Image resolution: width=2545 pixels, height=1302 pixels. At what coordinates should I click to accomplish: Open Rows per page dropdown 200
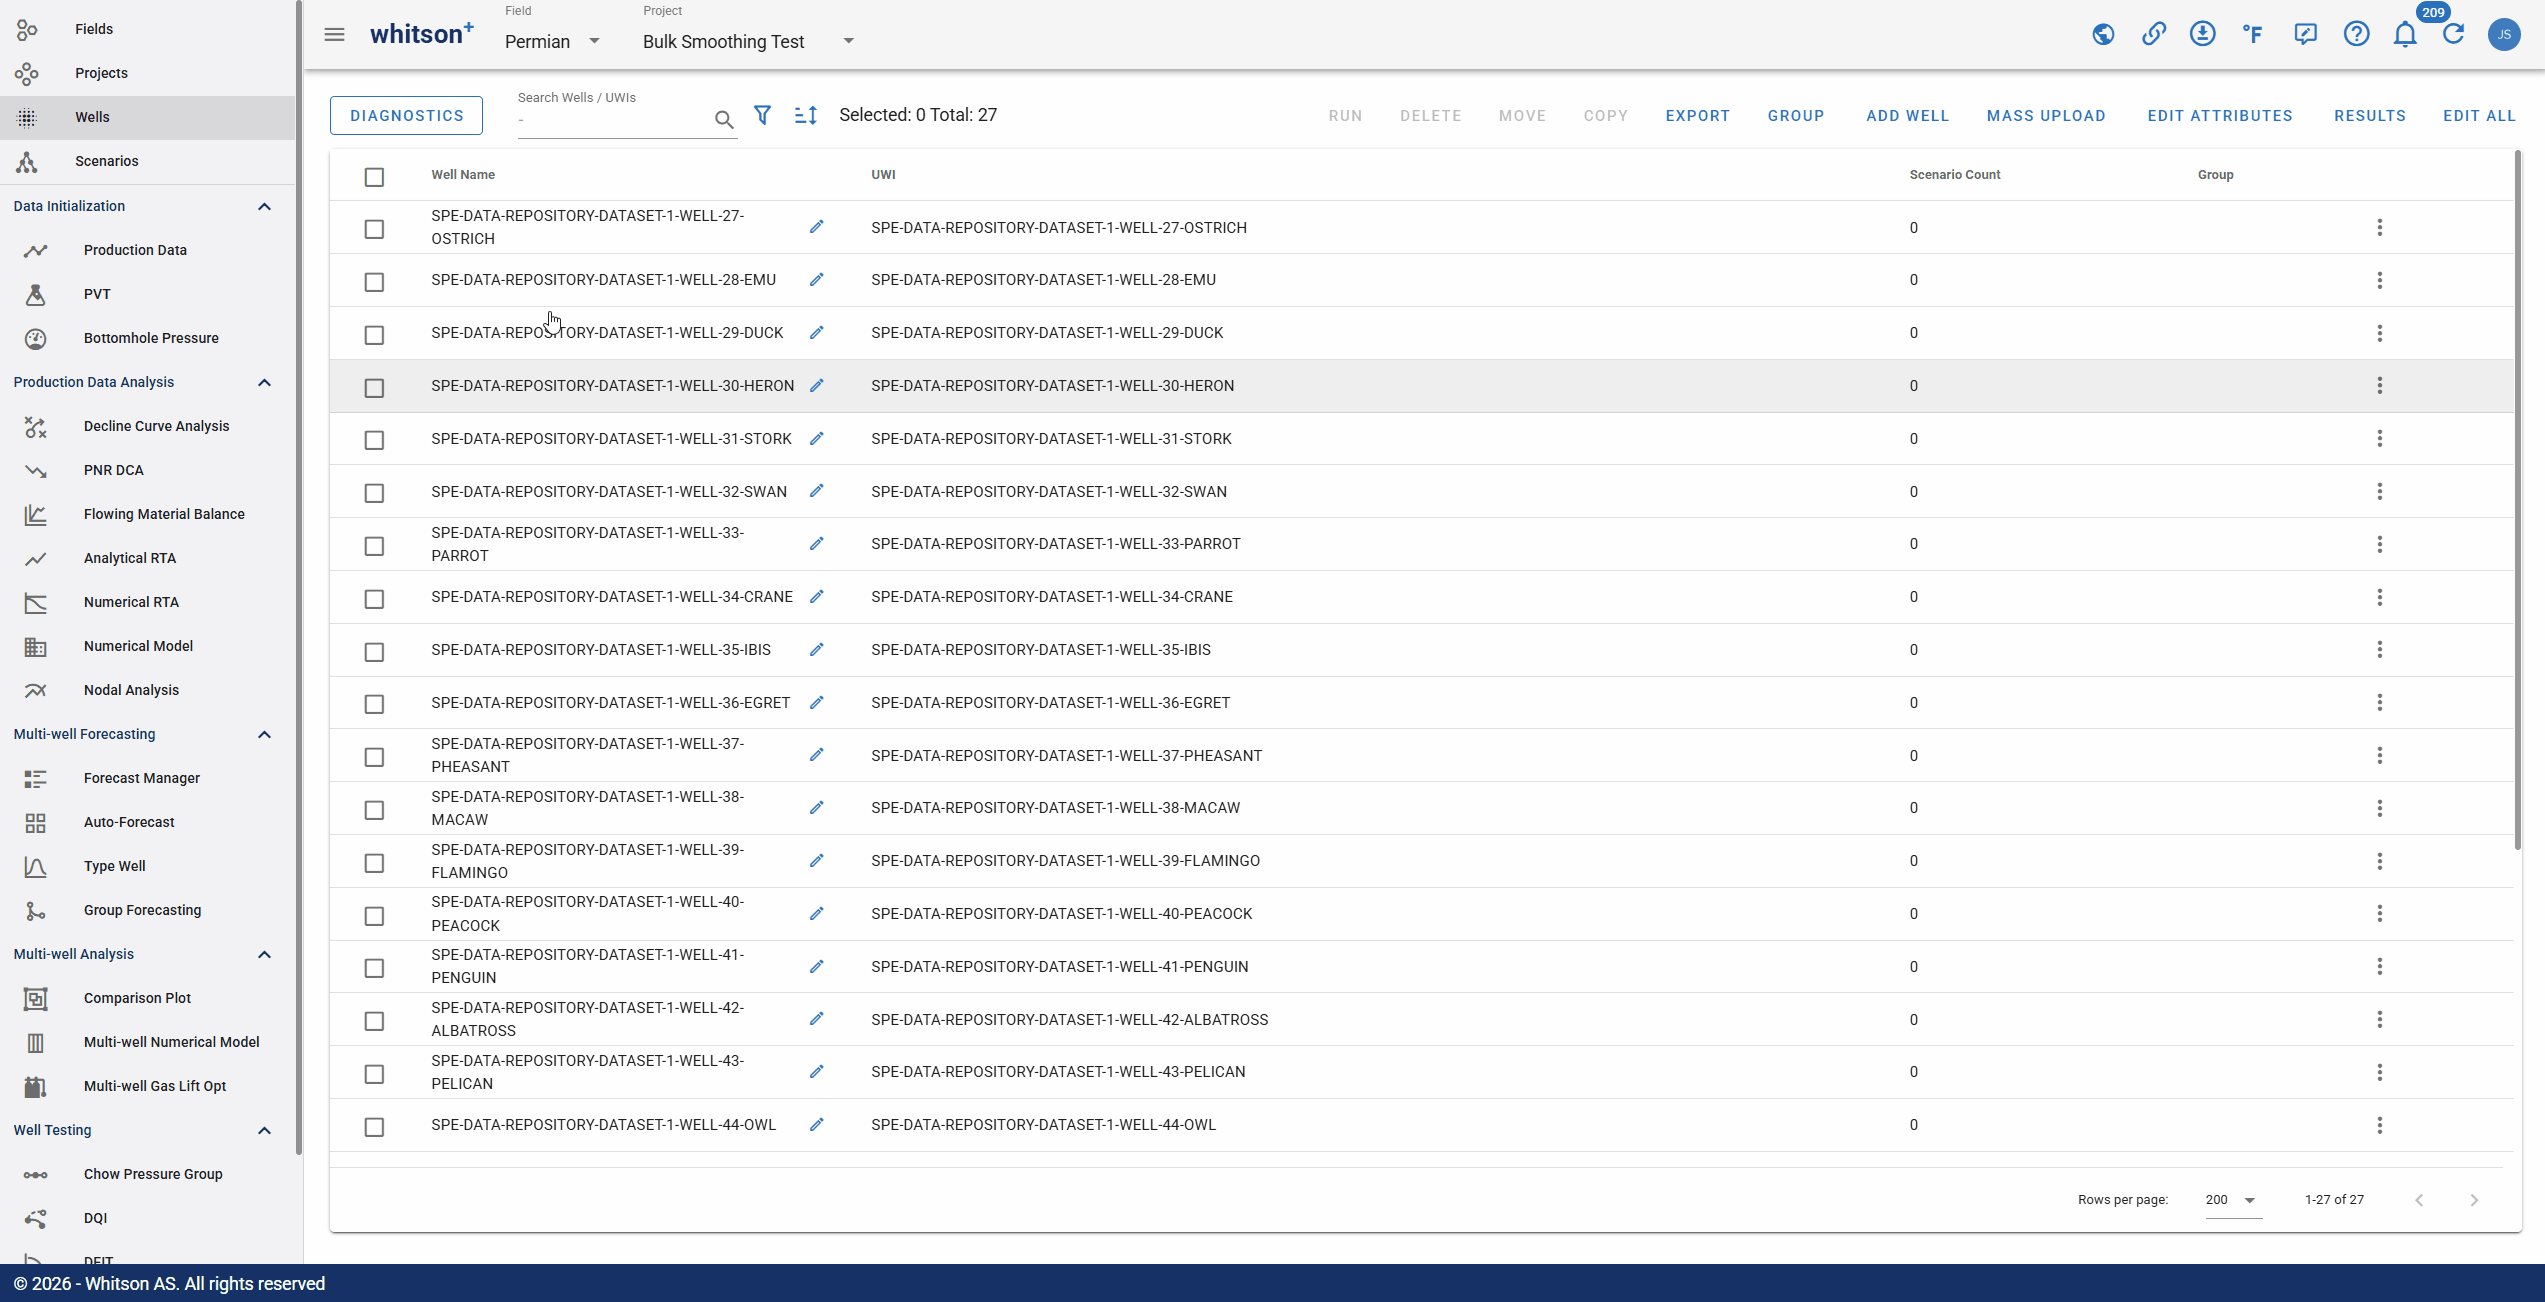coord(2232,1200)
